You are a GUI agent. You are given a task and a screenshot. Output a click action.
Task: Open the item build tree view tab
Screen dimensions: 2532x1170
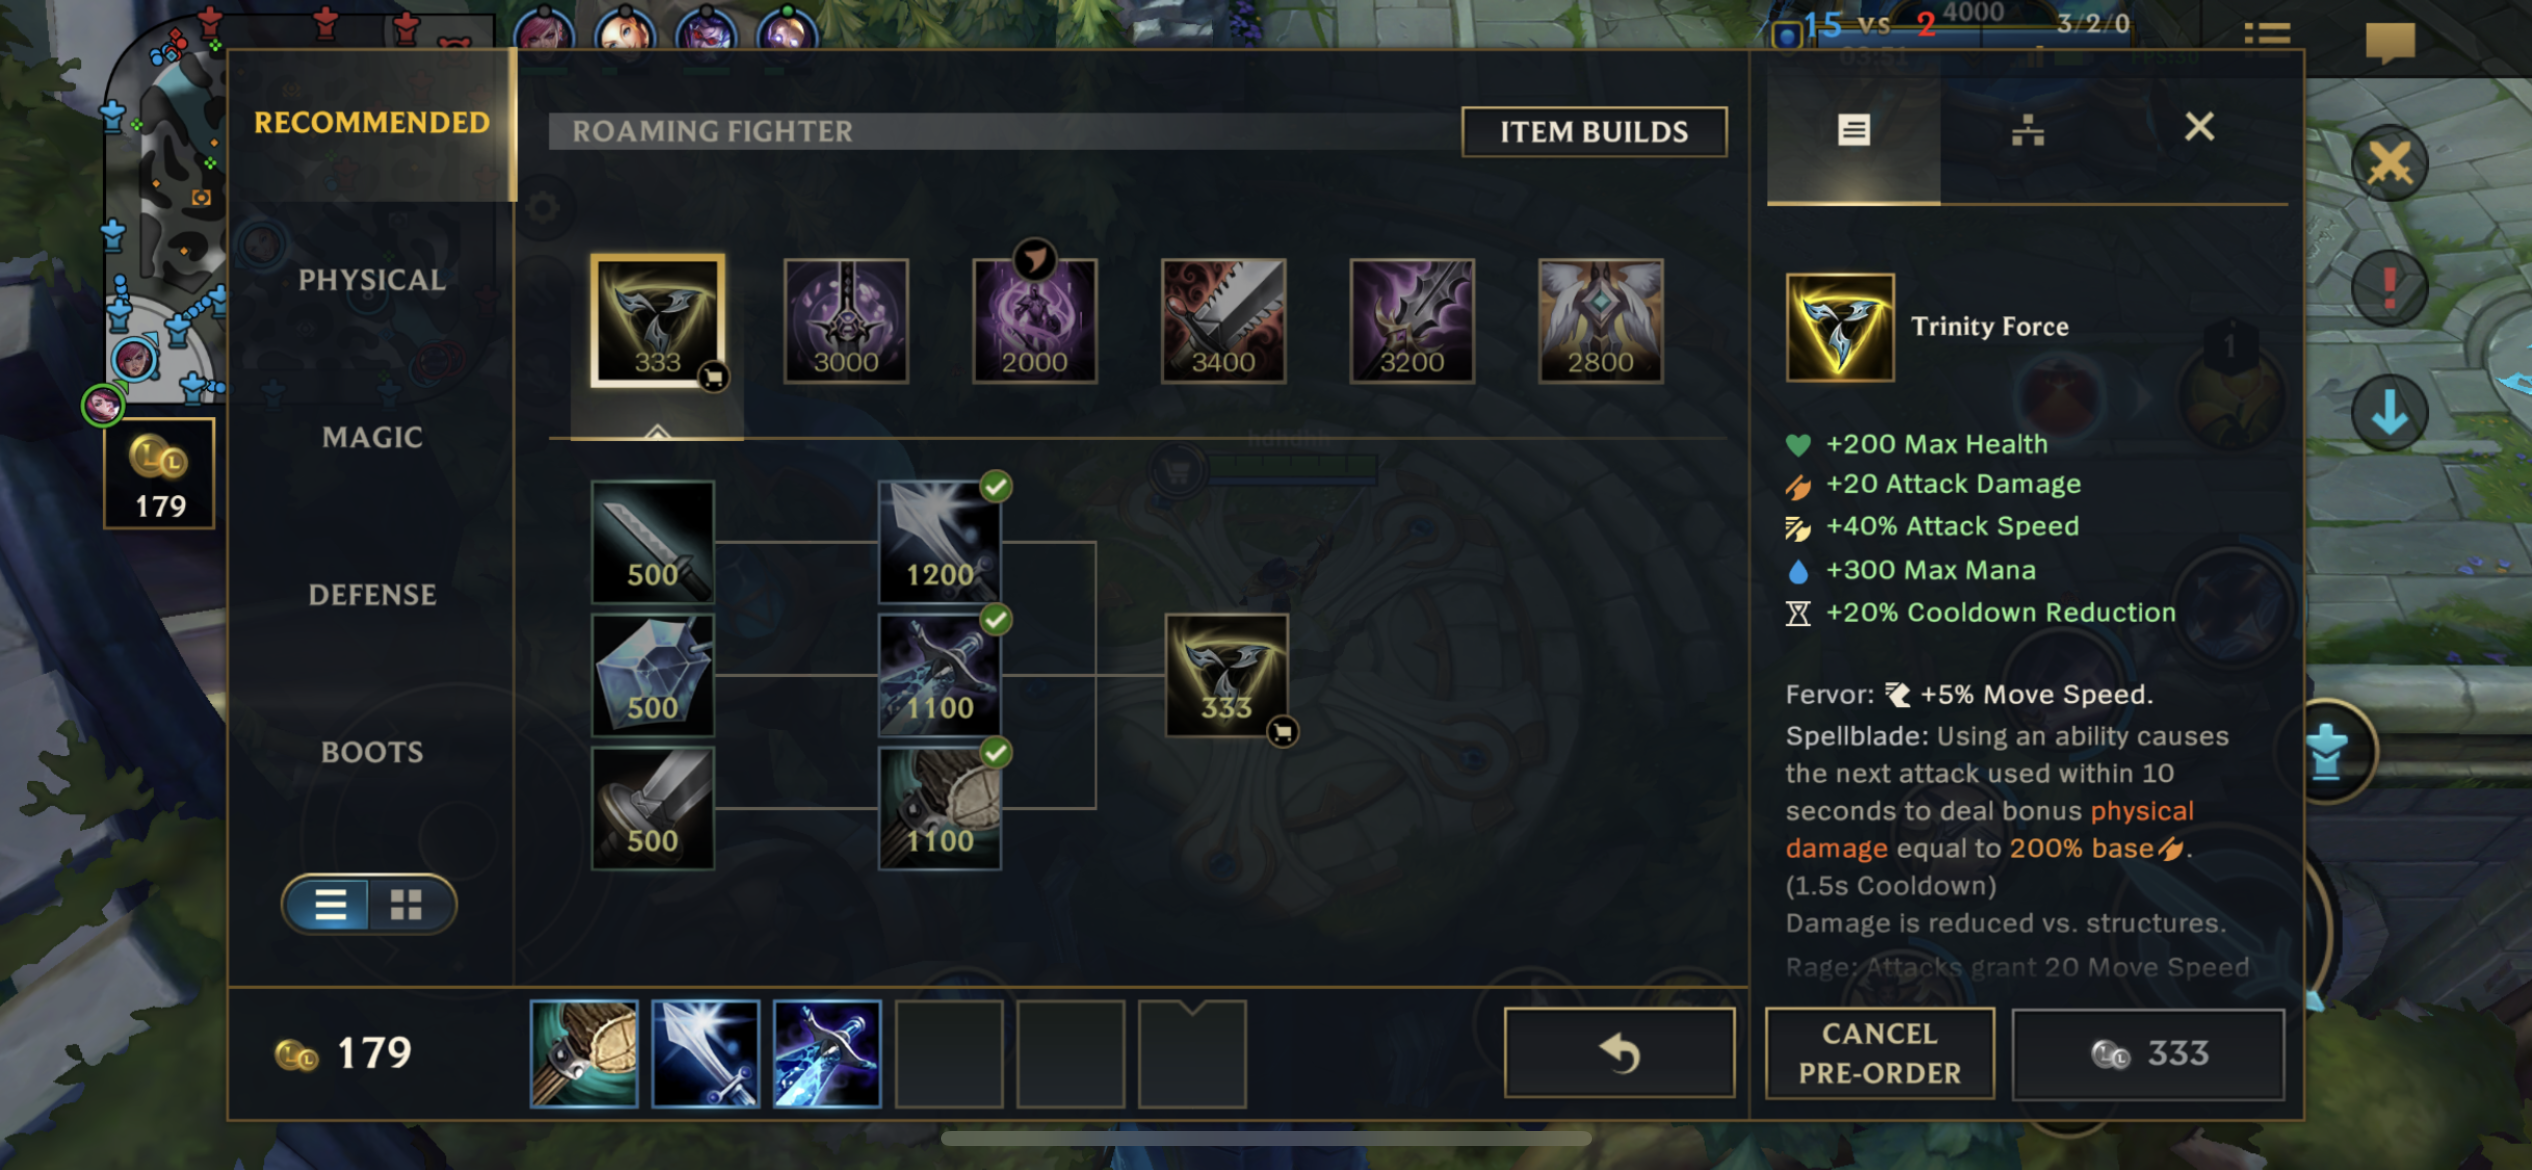tap(2027, 130)
